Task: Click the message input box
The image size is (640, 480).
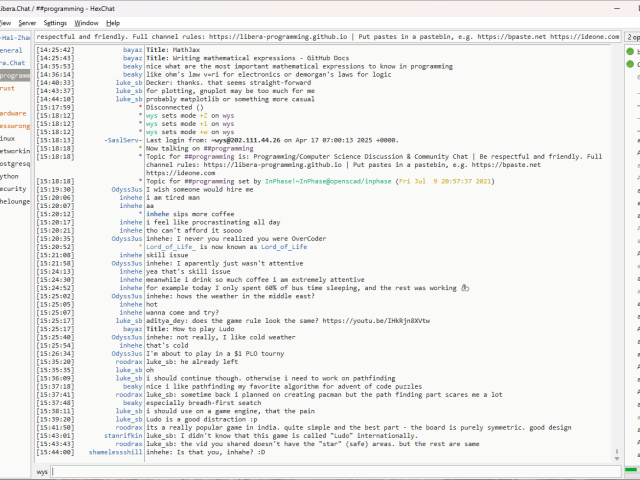Action: click(x=330, y=470)
